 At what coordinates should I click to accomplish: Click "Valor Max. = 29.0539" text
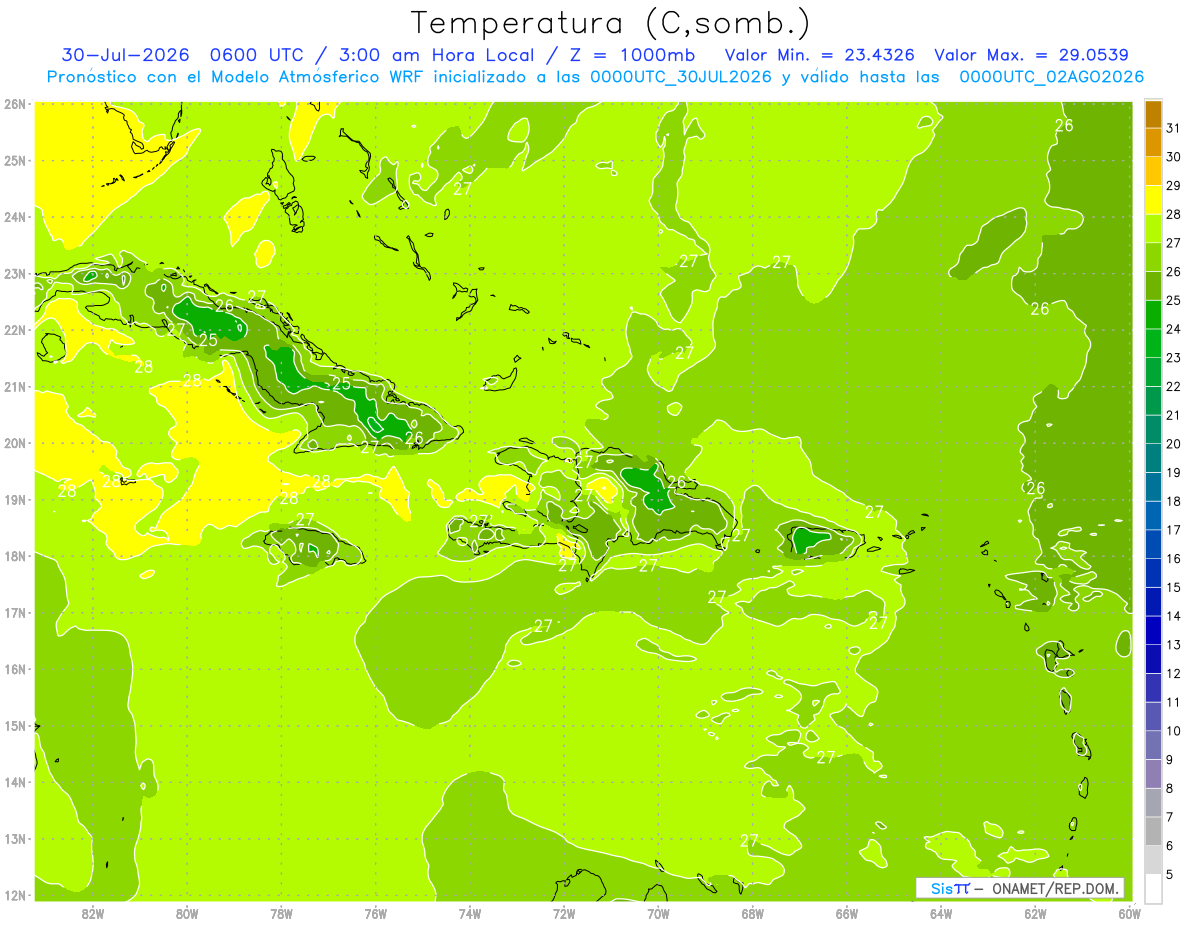click(x=1031, y=55)
